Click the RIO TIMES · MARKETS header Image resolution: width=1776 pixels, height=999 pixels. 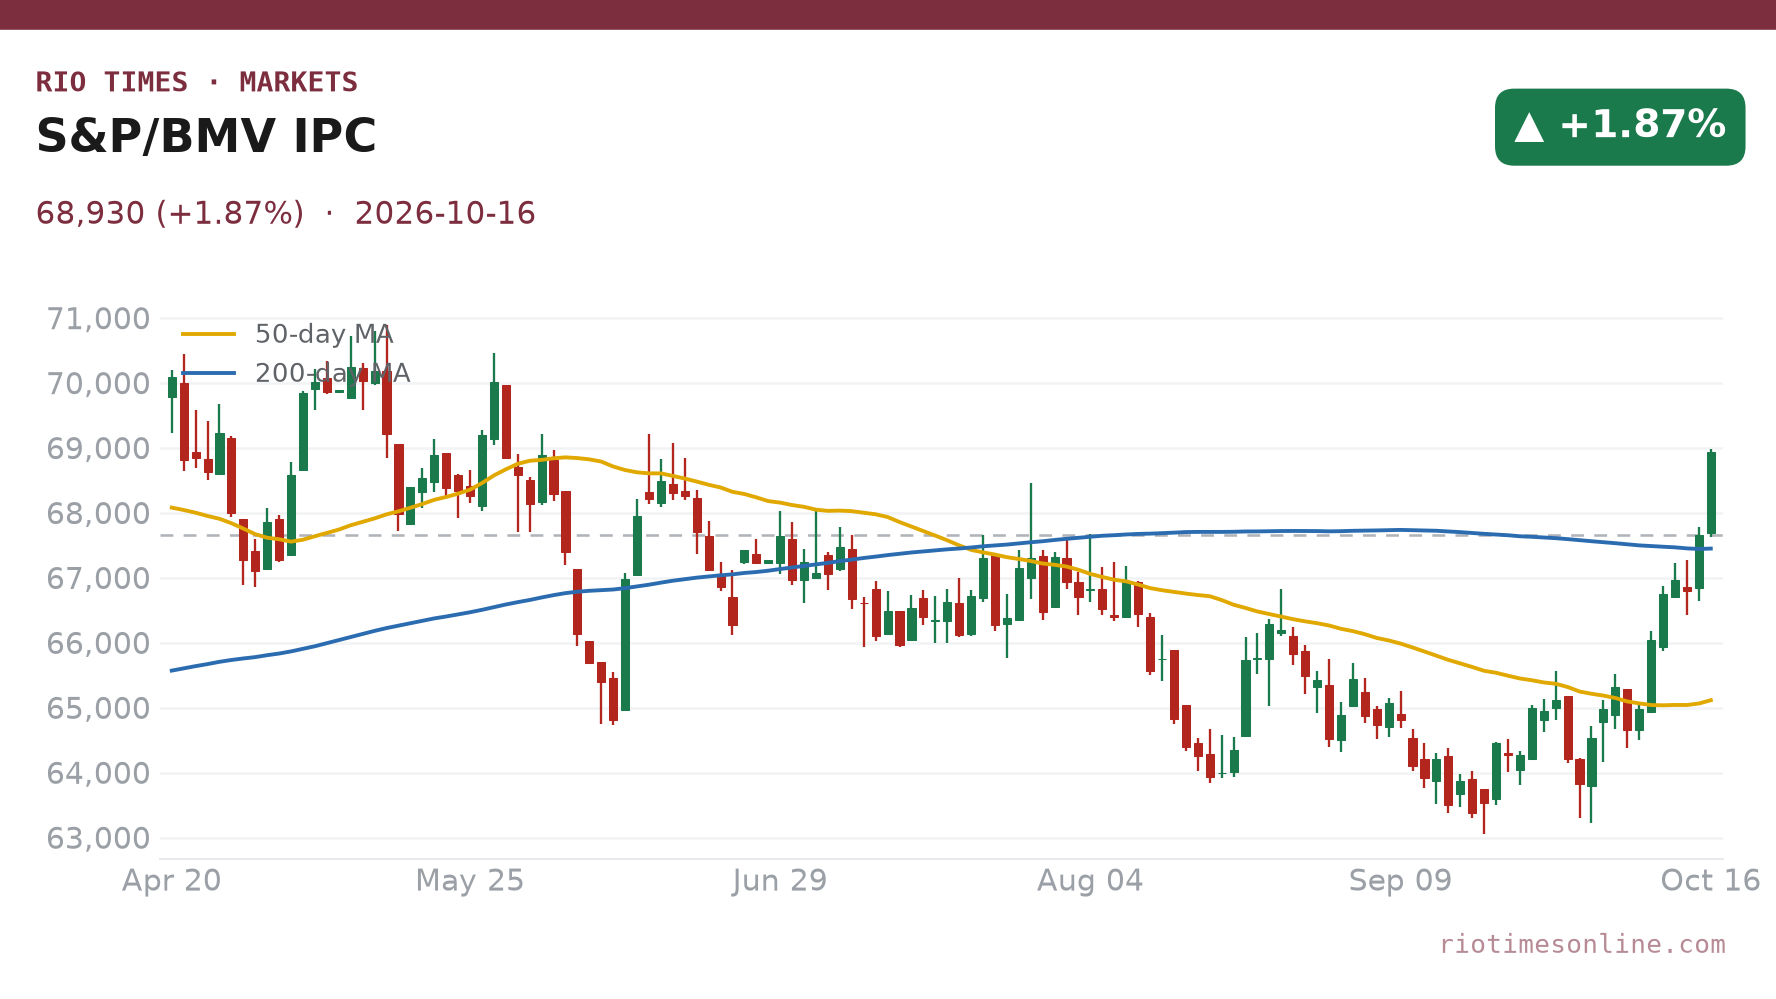(x=197, y=82)
